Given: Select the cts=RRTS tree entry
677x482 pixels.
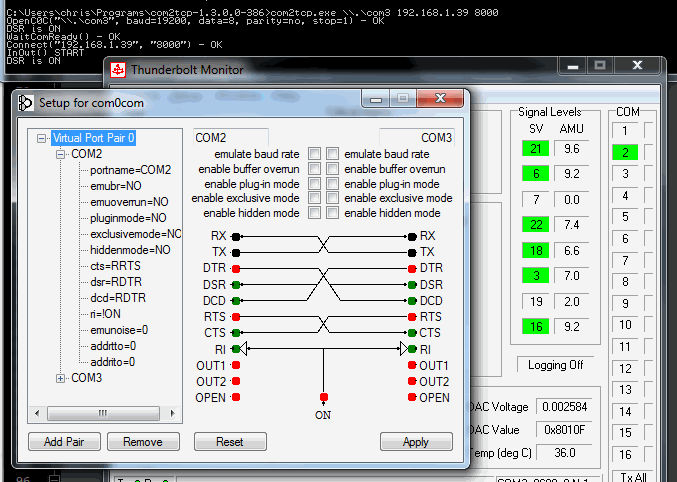Looking at the screenshot, I should tap(115, 266).
